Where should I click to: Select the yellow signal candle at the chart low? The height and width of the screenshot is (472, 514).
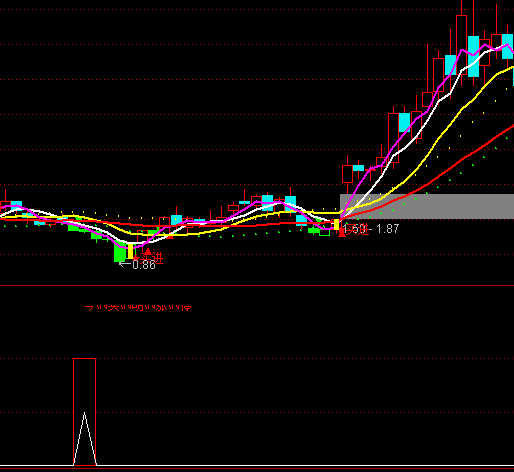[x=130, y=251]
